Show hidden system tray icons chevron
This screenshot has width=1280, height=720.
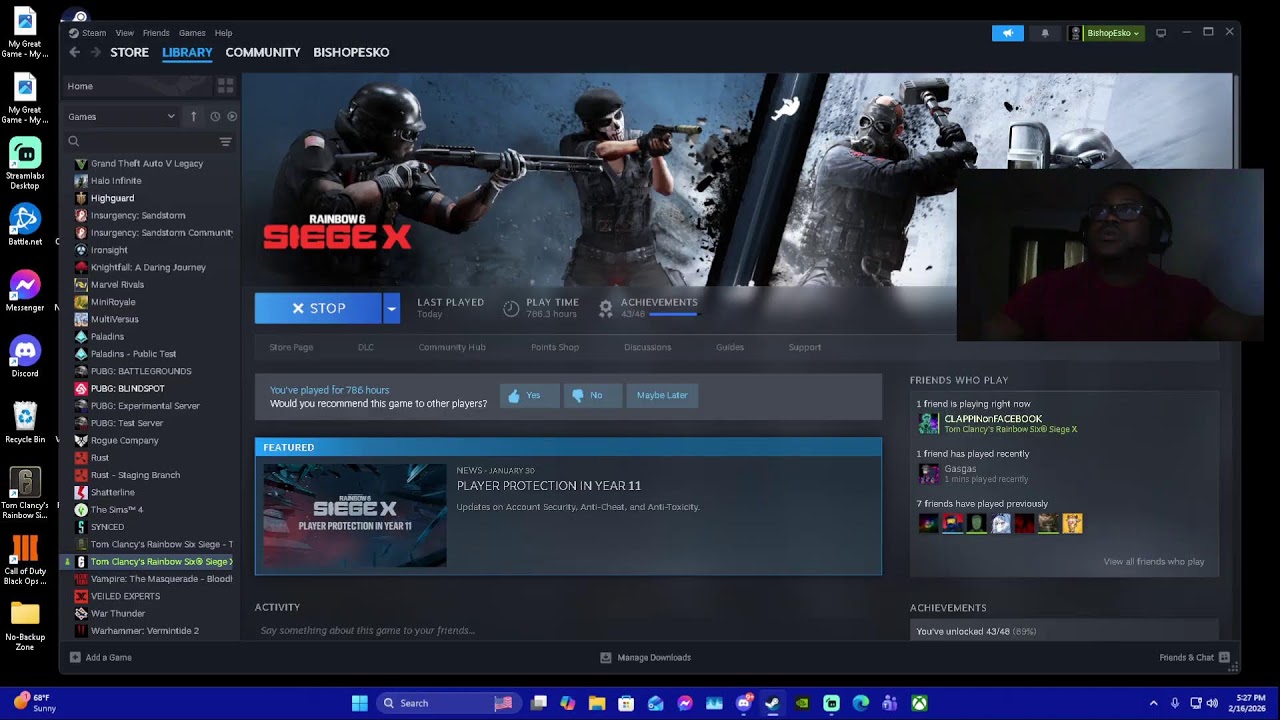[x=1153, y=703]
